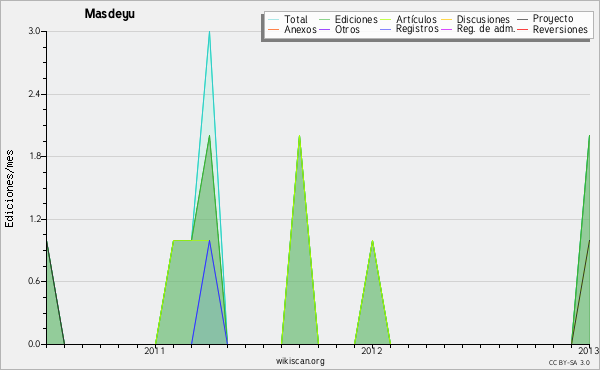Screen dimensions: 600x370
Task: Click the cyan Total legend color line
Action: [274, 19]
